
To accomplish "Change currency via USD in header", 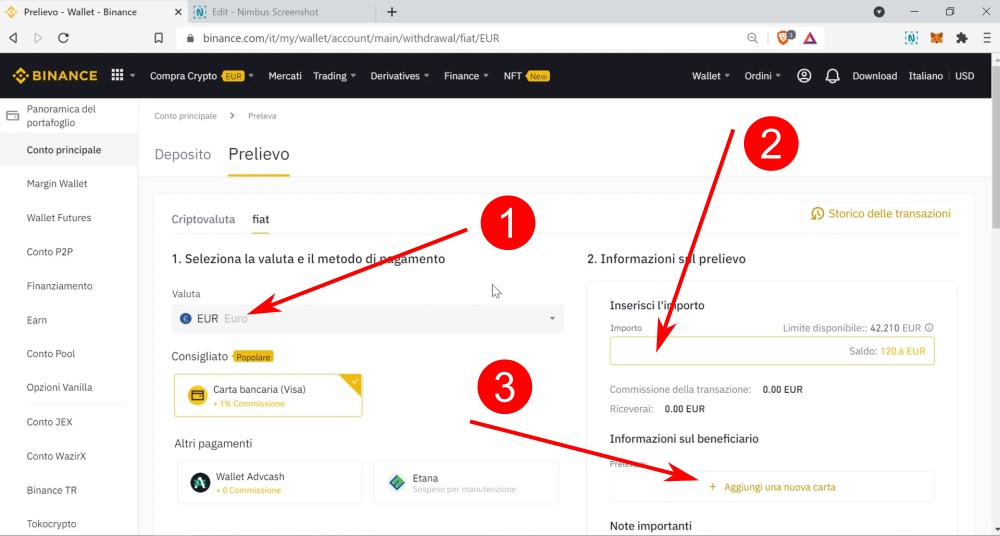I will point(965,76).
